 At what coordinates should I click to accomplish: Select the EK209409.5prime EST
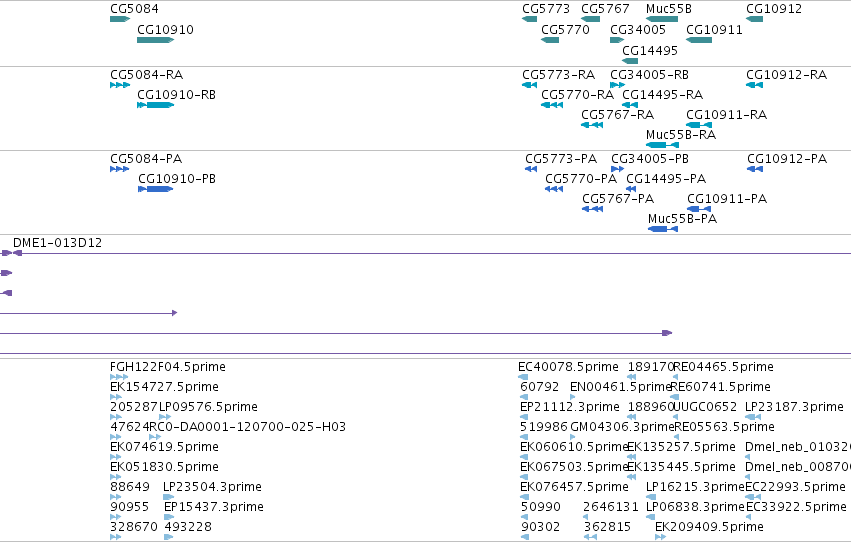click(661, 537)
